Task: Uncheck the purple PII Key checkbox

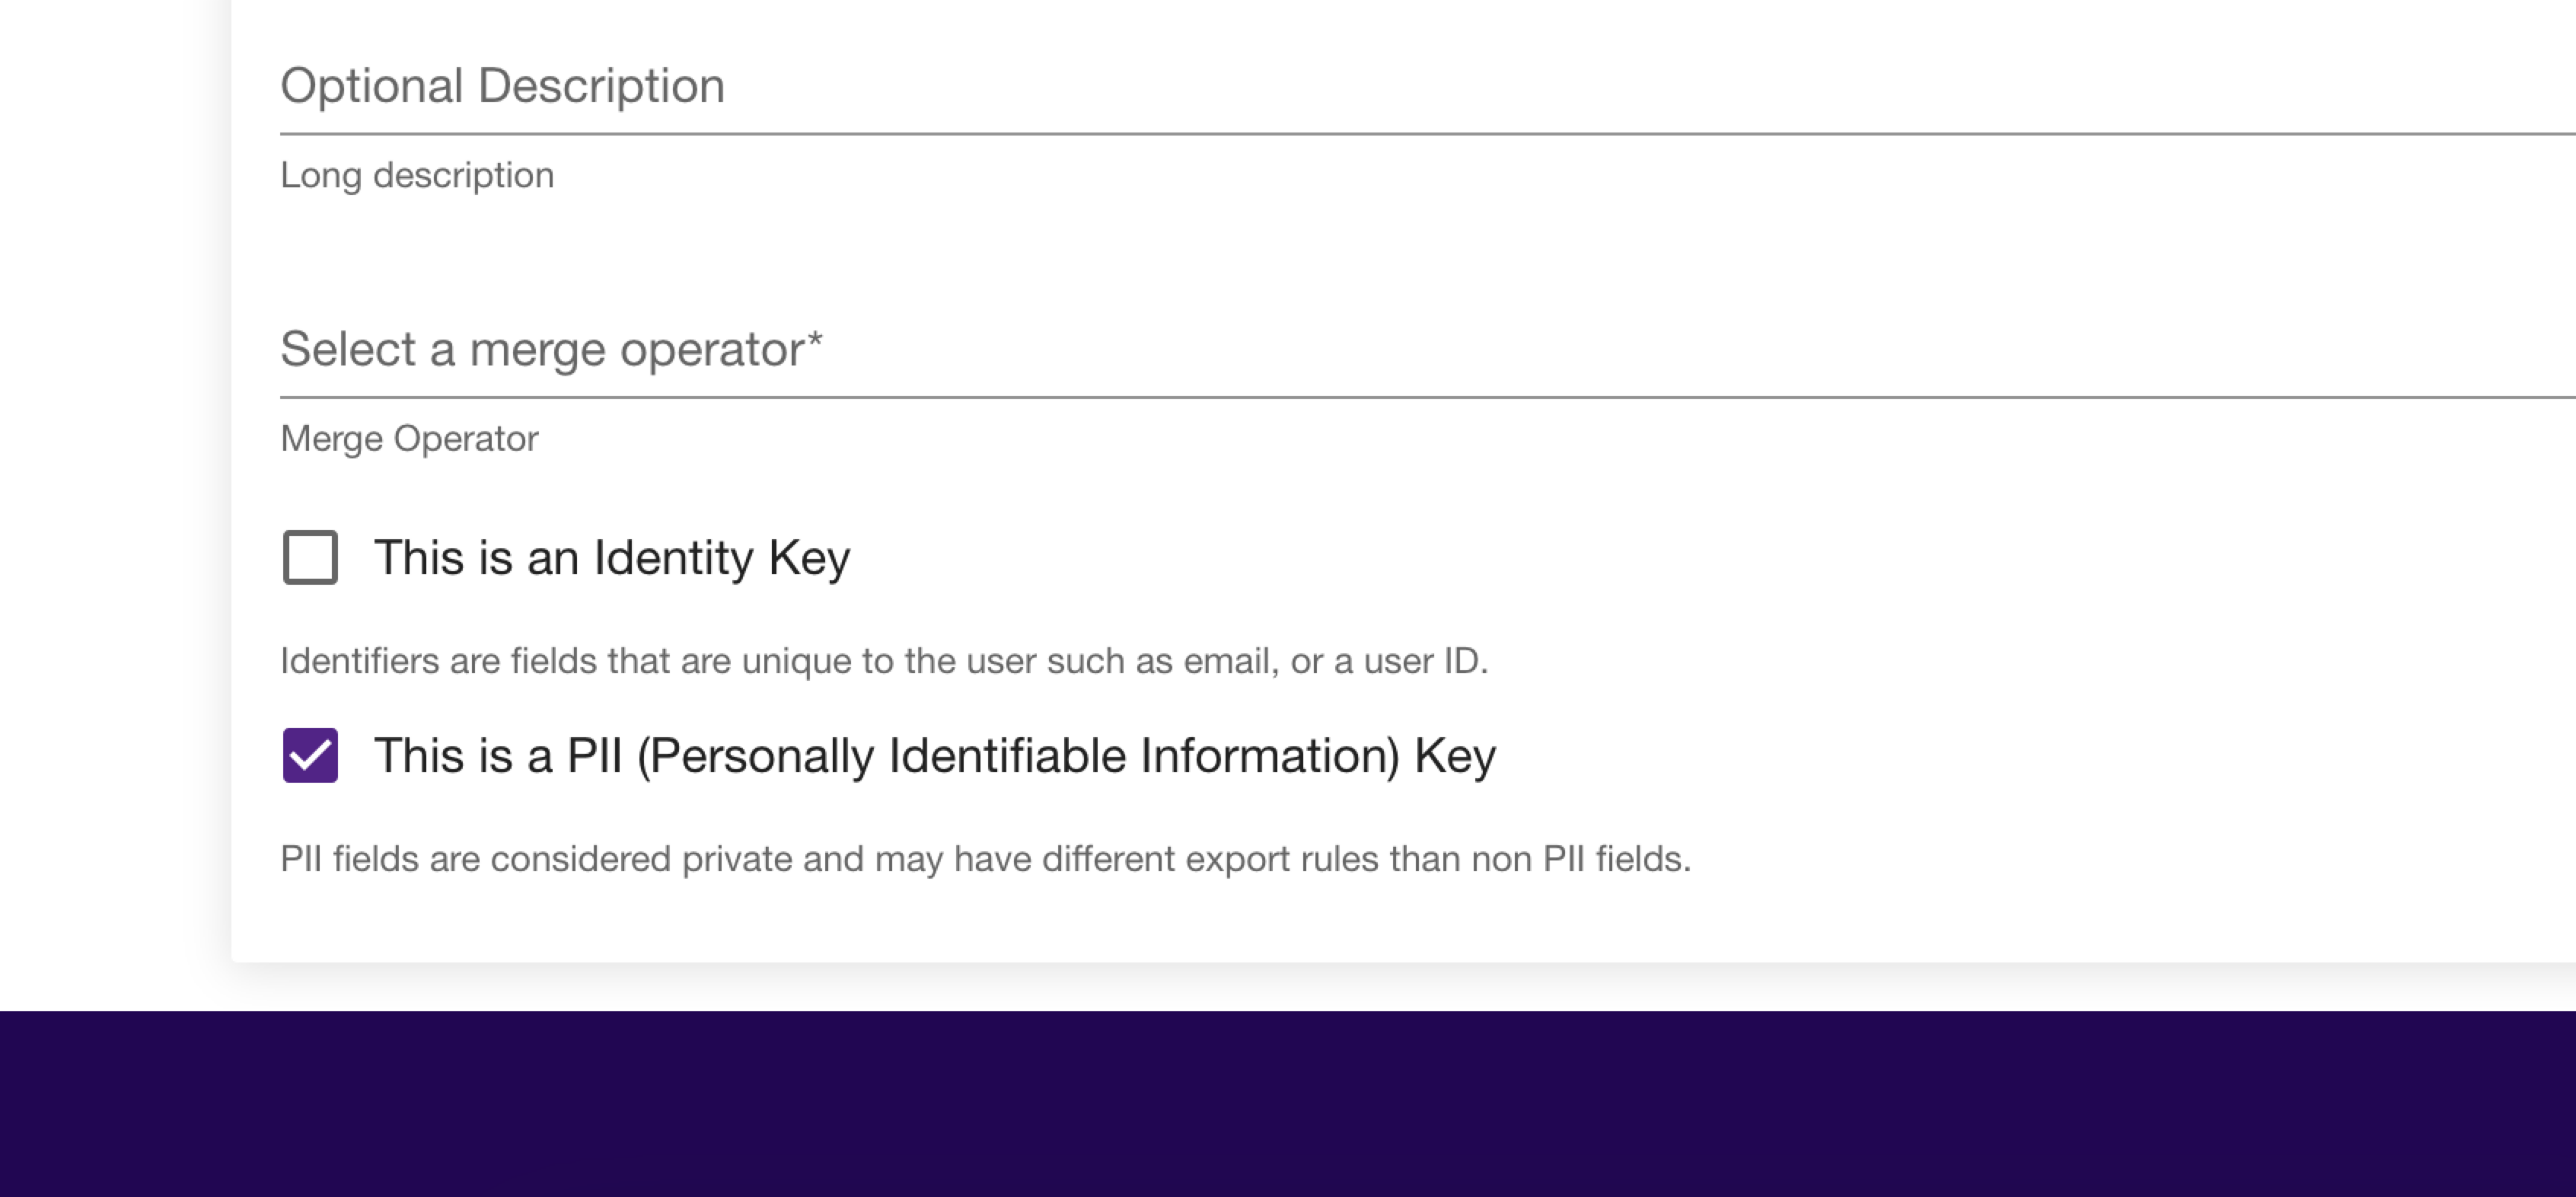Action: (310, 755)
